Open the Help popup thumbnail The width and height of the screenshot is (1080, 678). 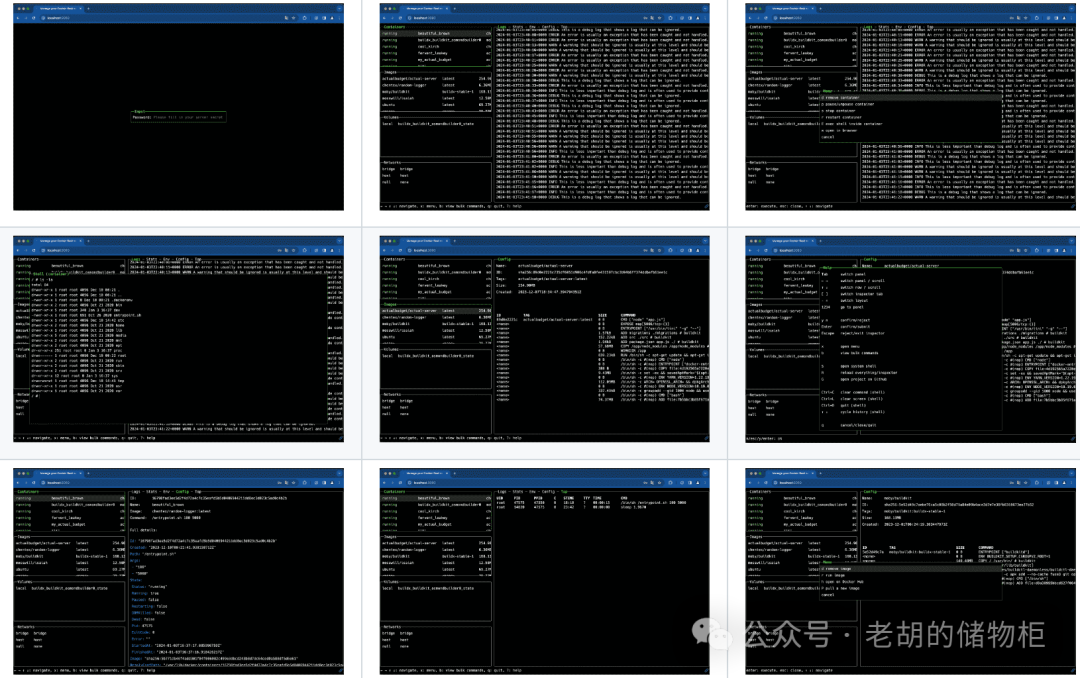[911, 340]
